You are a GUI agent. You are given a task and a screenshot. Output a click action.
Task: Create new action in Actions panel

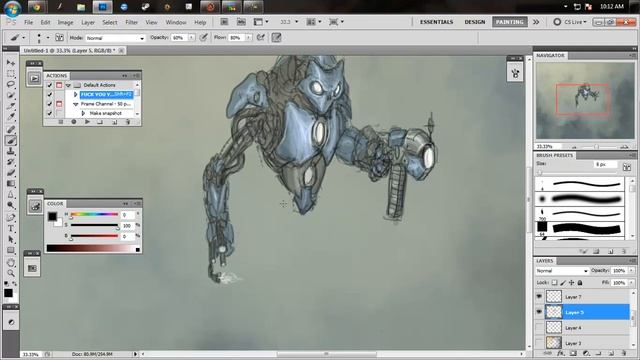(x=114, y=122)
